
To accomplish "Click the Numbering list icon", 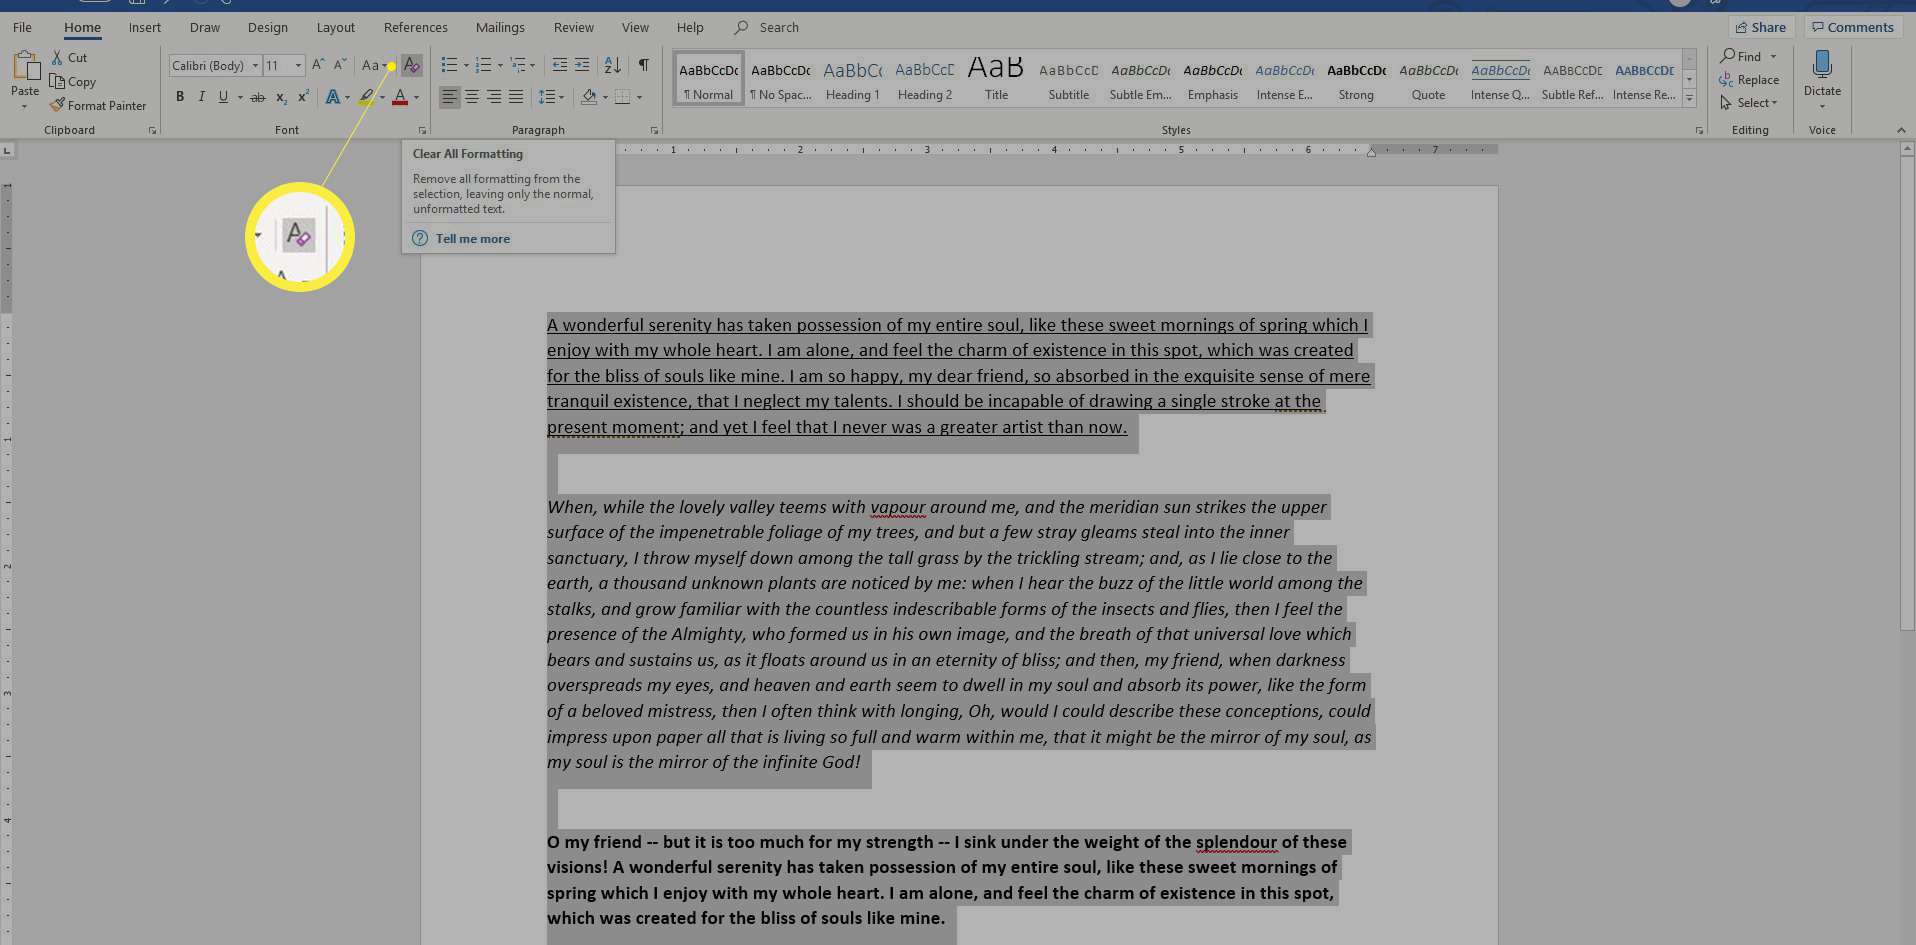I will [484, 65].
